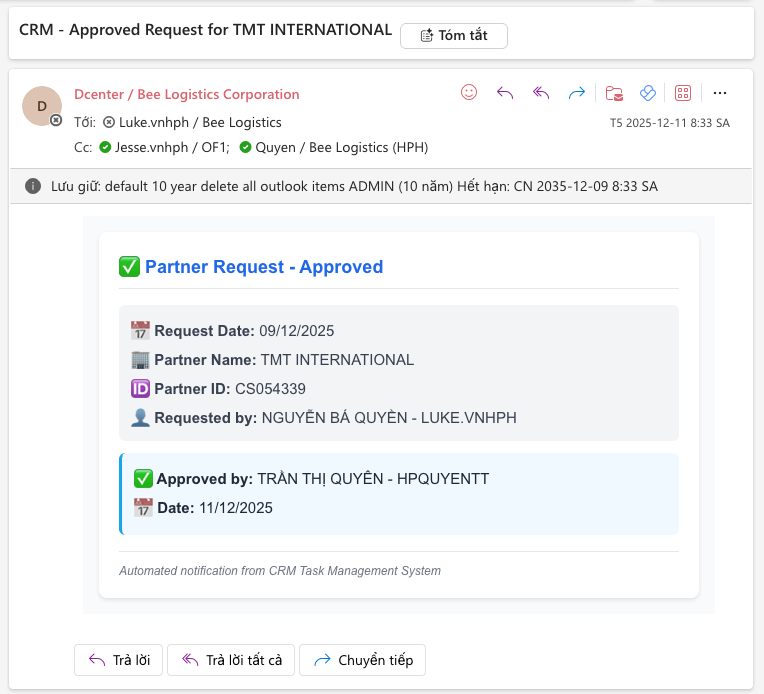Click the Partner Name value TMT INTERNATIONAL
Image resolution: width=764 pixels, height=694 pixels.
coord(337,360)
